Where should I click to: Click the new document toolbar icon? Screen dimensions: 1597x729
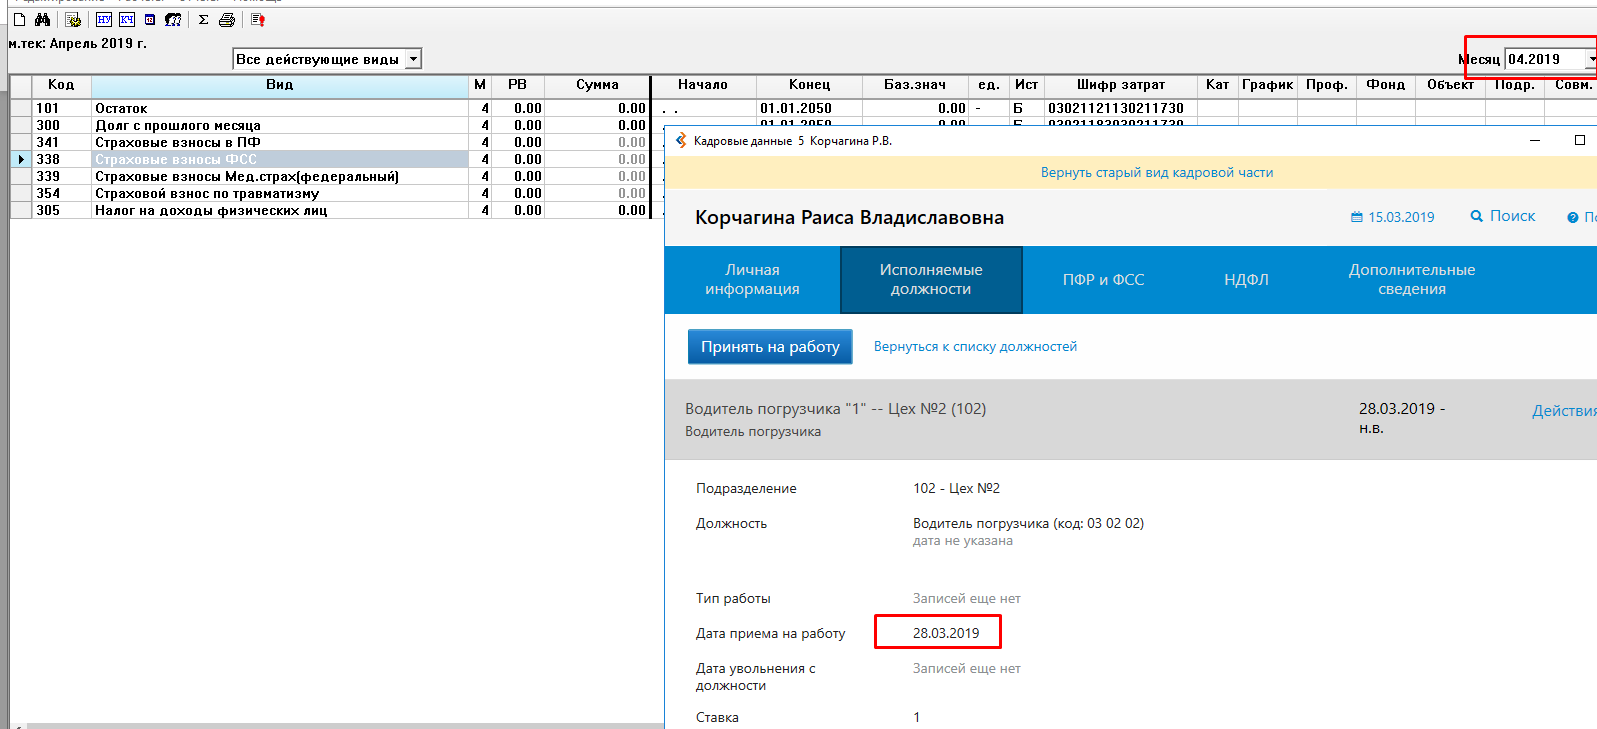[x=19, y=19]
